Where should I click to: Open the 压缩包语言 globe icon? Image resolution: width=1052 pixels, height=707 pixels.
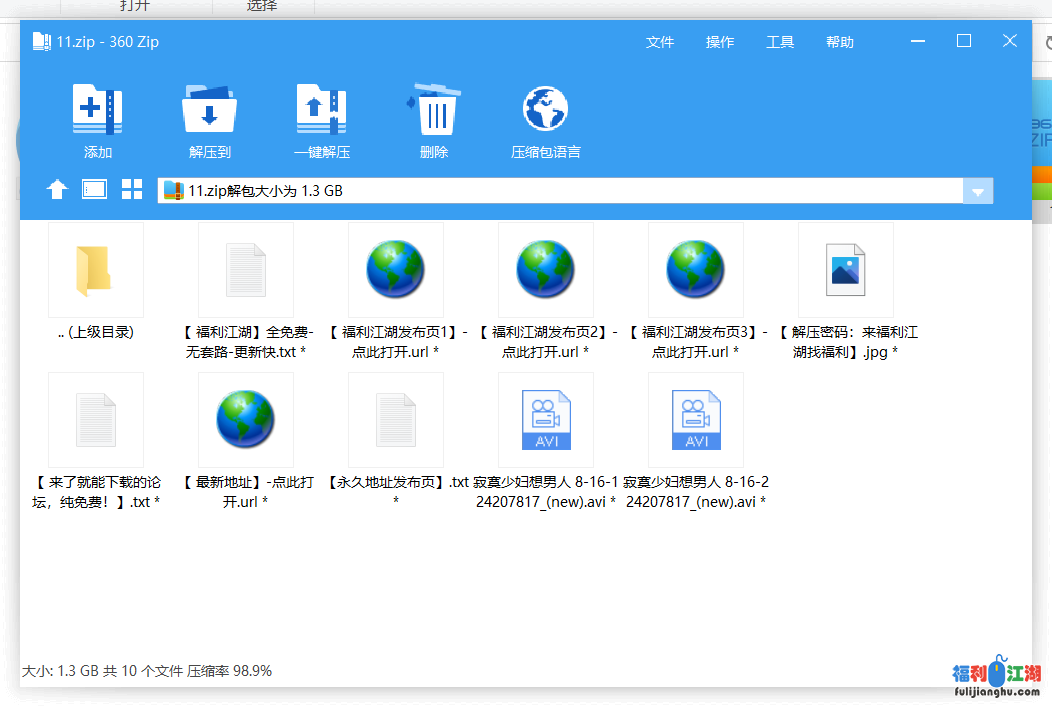tap(545, 111)
